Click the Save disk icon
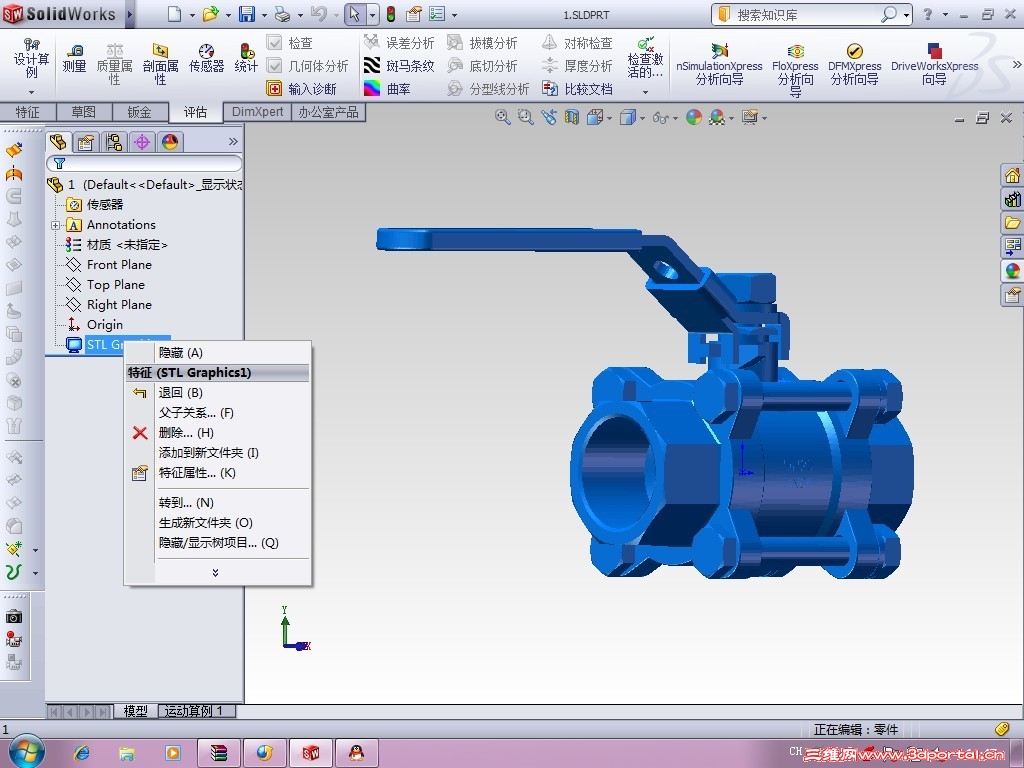Screen dimensions: 1024x768 point(247,14)
